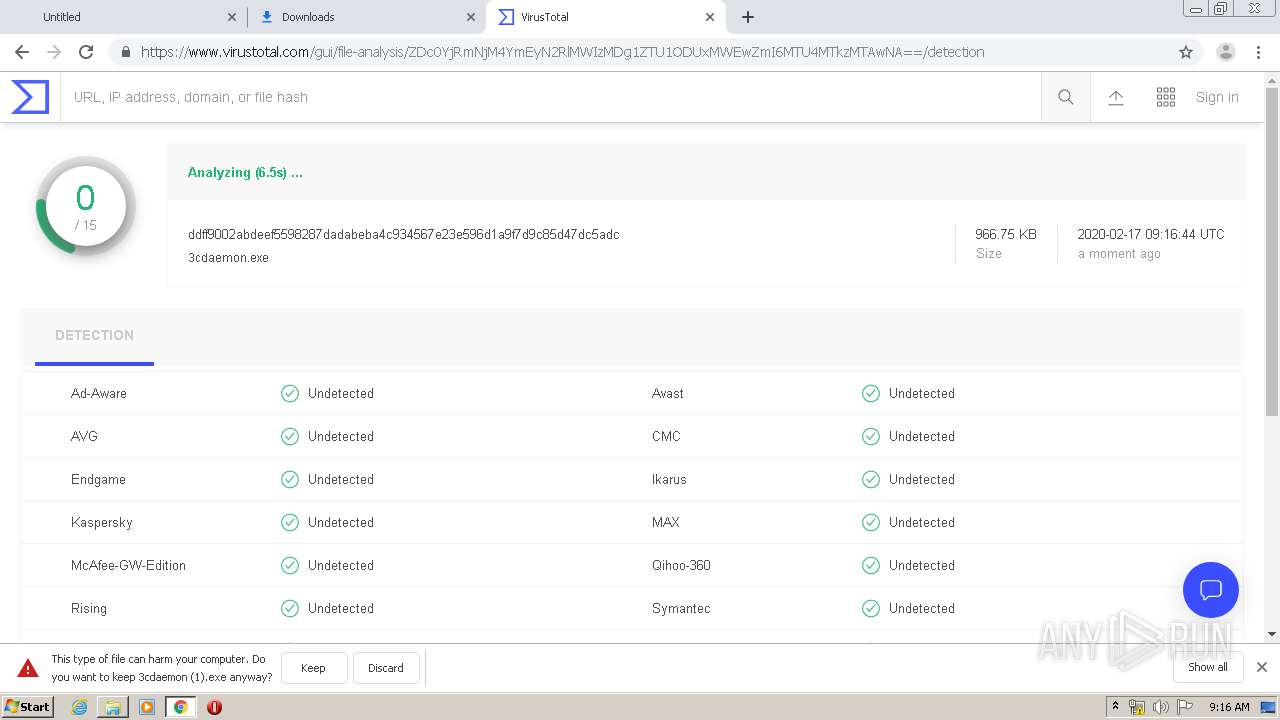The height and width of the screenshot is (720, 1280).
Task: Click Chrome icon in taskbar
Action: [181, 707]
